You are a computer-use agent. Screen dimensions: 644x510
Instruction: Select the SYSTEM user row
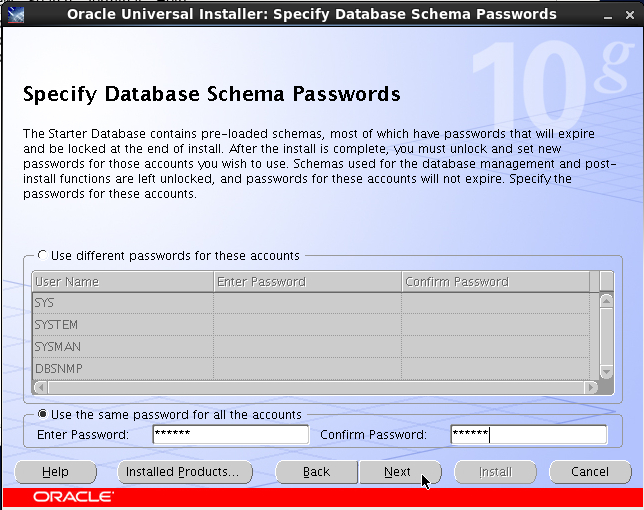tap(311, 324)
